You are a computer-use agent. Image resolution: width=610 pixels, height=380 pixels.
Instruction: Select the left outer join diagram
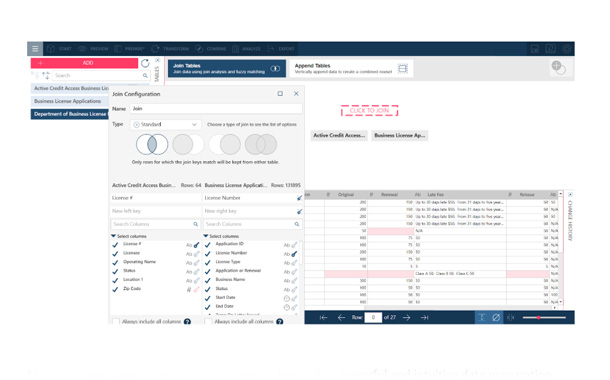tap(188, 144)
